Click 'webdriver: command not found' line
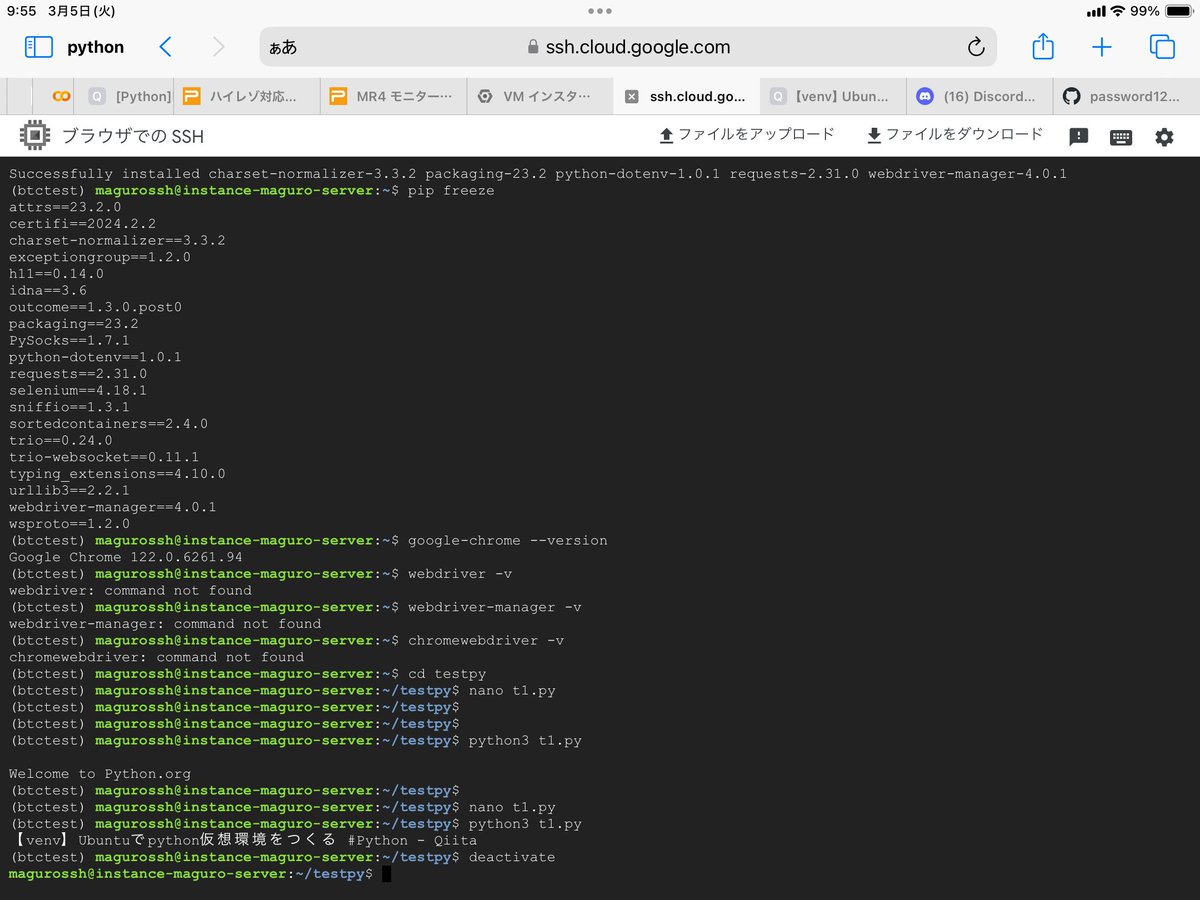 pos(130,590)
